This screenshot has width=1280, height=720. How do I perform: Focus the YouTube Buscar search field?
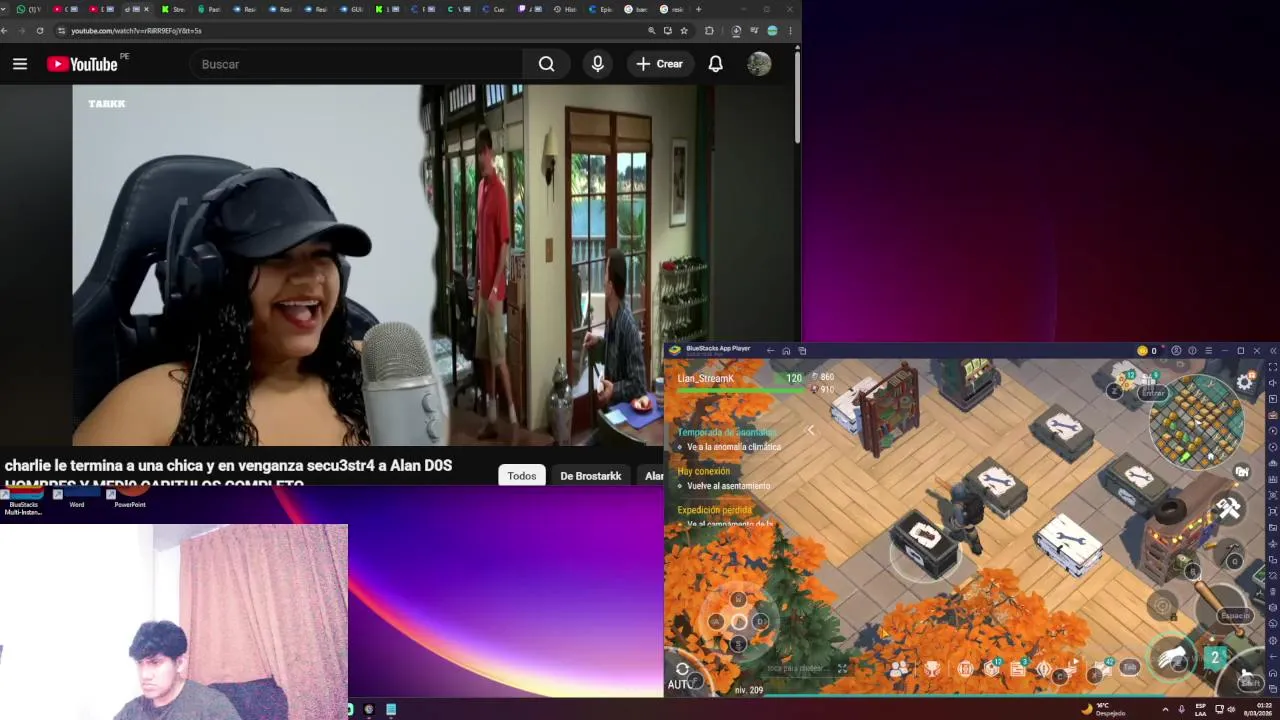pos(355,64)
